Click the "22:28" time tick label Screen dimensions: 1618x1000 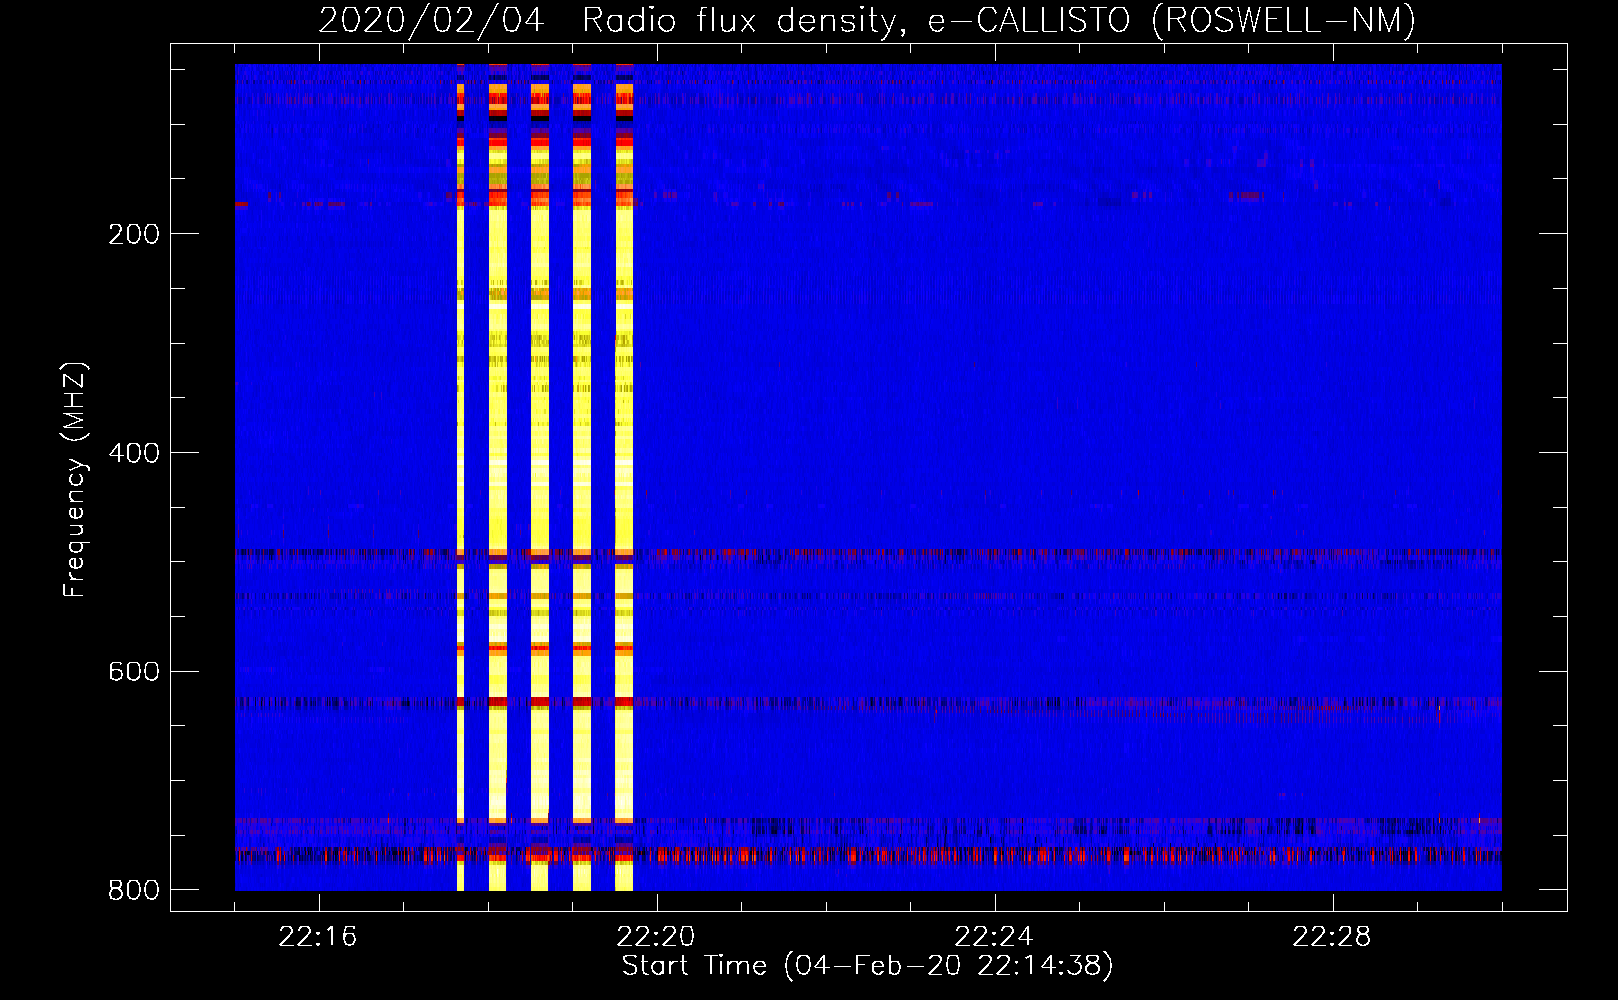(1332, 937)
